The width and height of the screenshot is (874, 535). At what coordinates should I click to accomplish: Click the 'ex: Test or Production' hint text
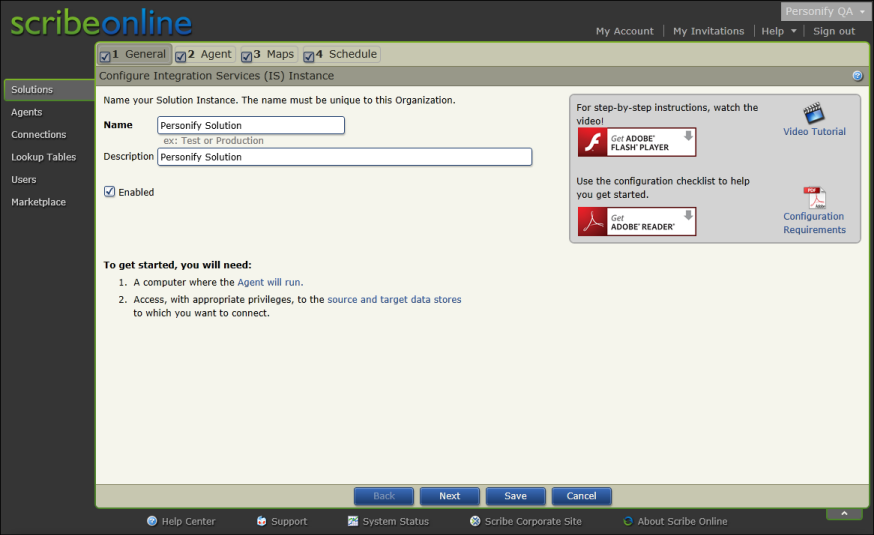tap(213, 141)
